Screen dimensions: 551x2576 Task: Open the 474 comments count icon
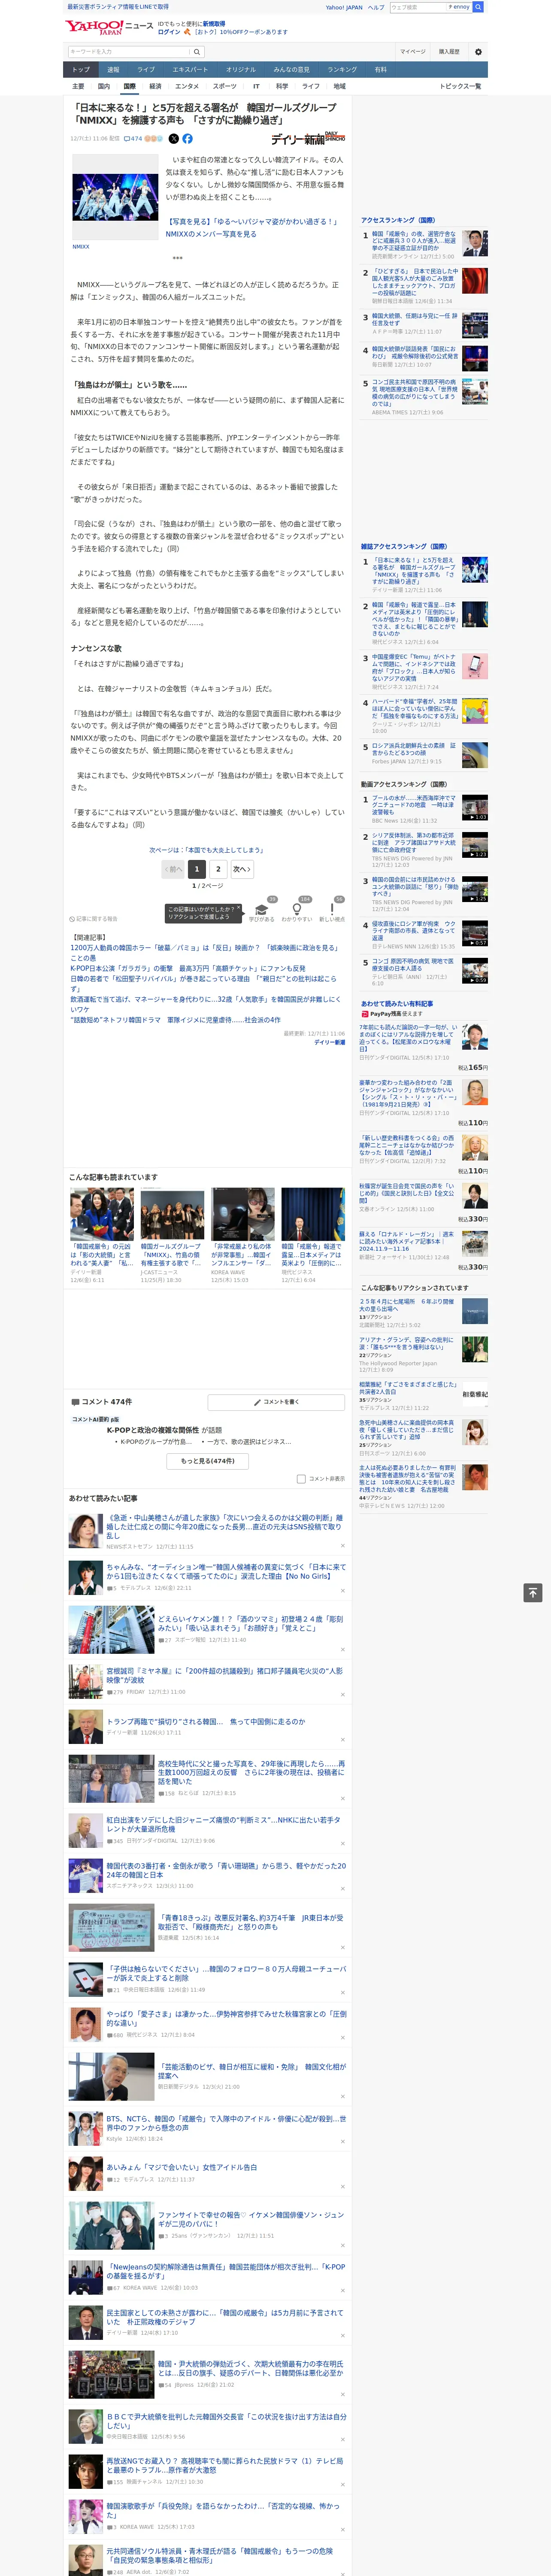click(133, 139)
